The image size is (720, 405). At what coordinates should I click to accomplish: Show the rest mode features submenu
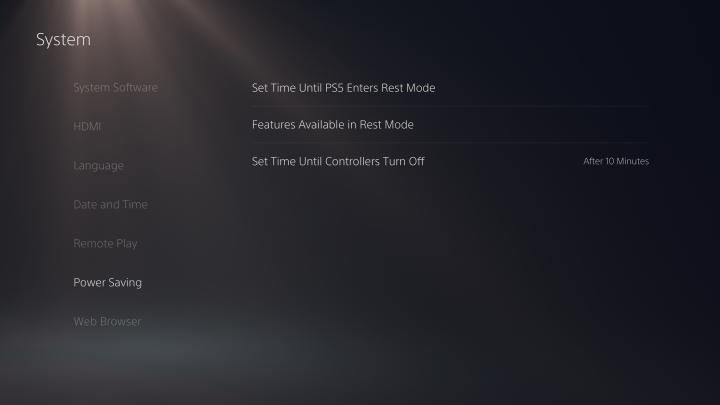point(450,124)
